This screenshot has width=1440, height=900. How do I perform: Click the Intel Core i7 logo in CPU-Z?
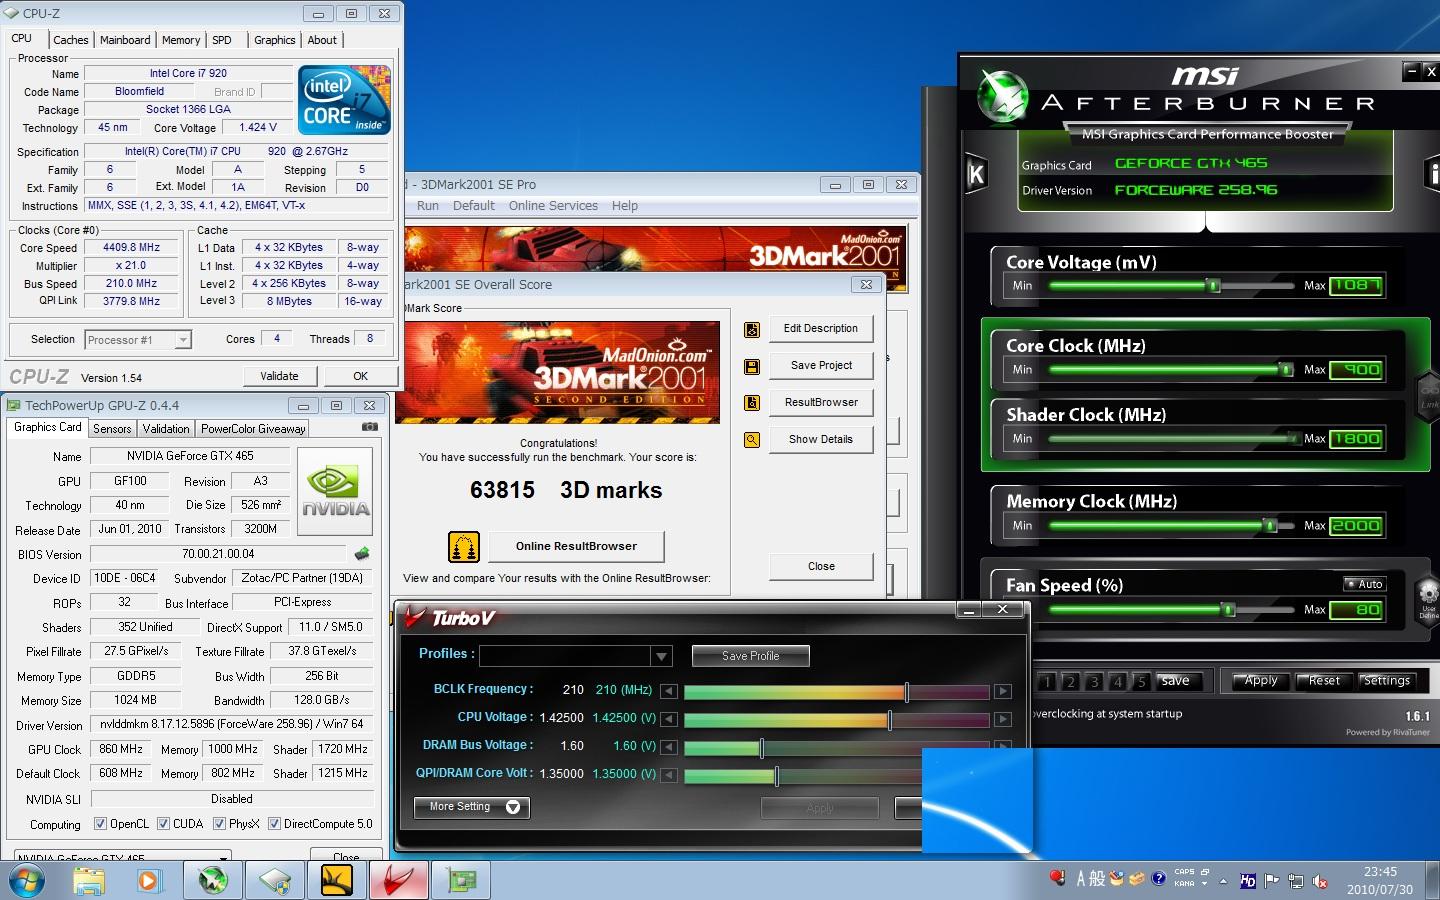point(345,100)
